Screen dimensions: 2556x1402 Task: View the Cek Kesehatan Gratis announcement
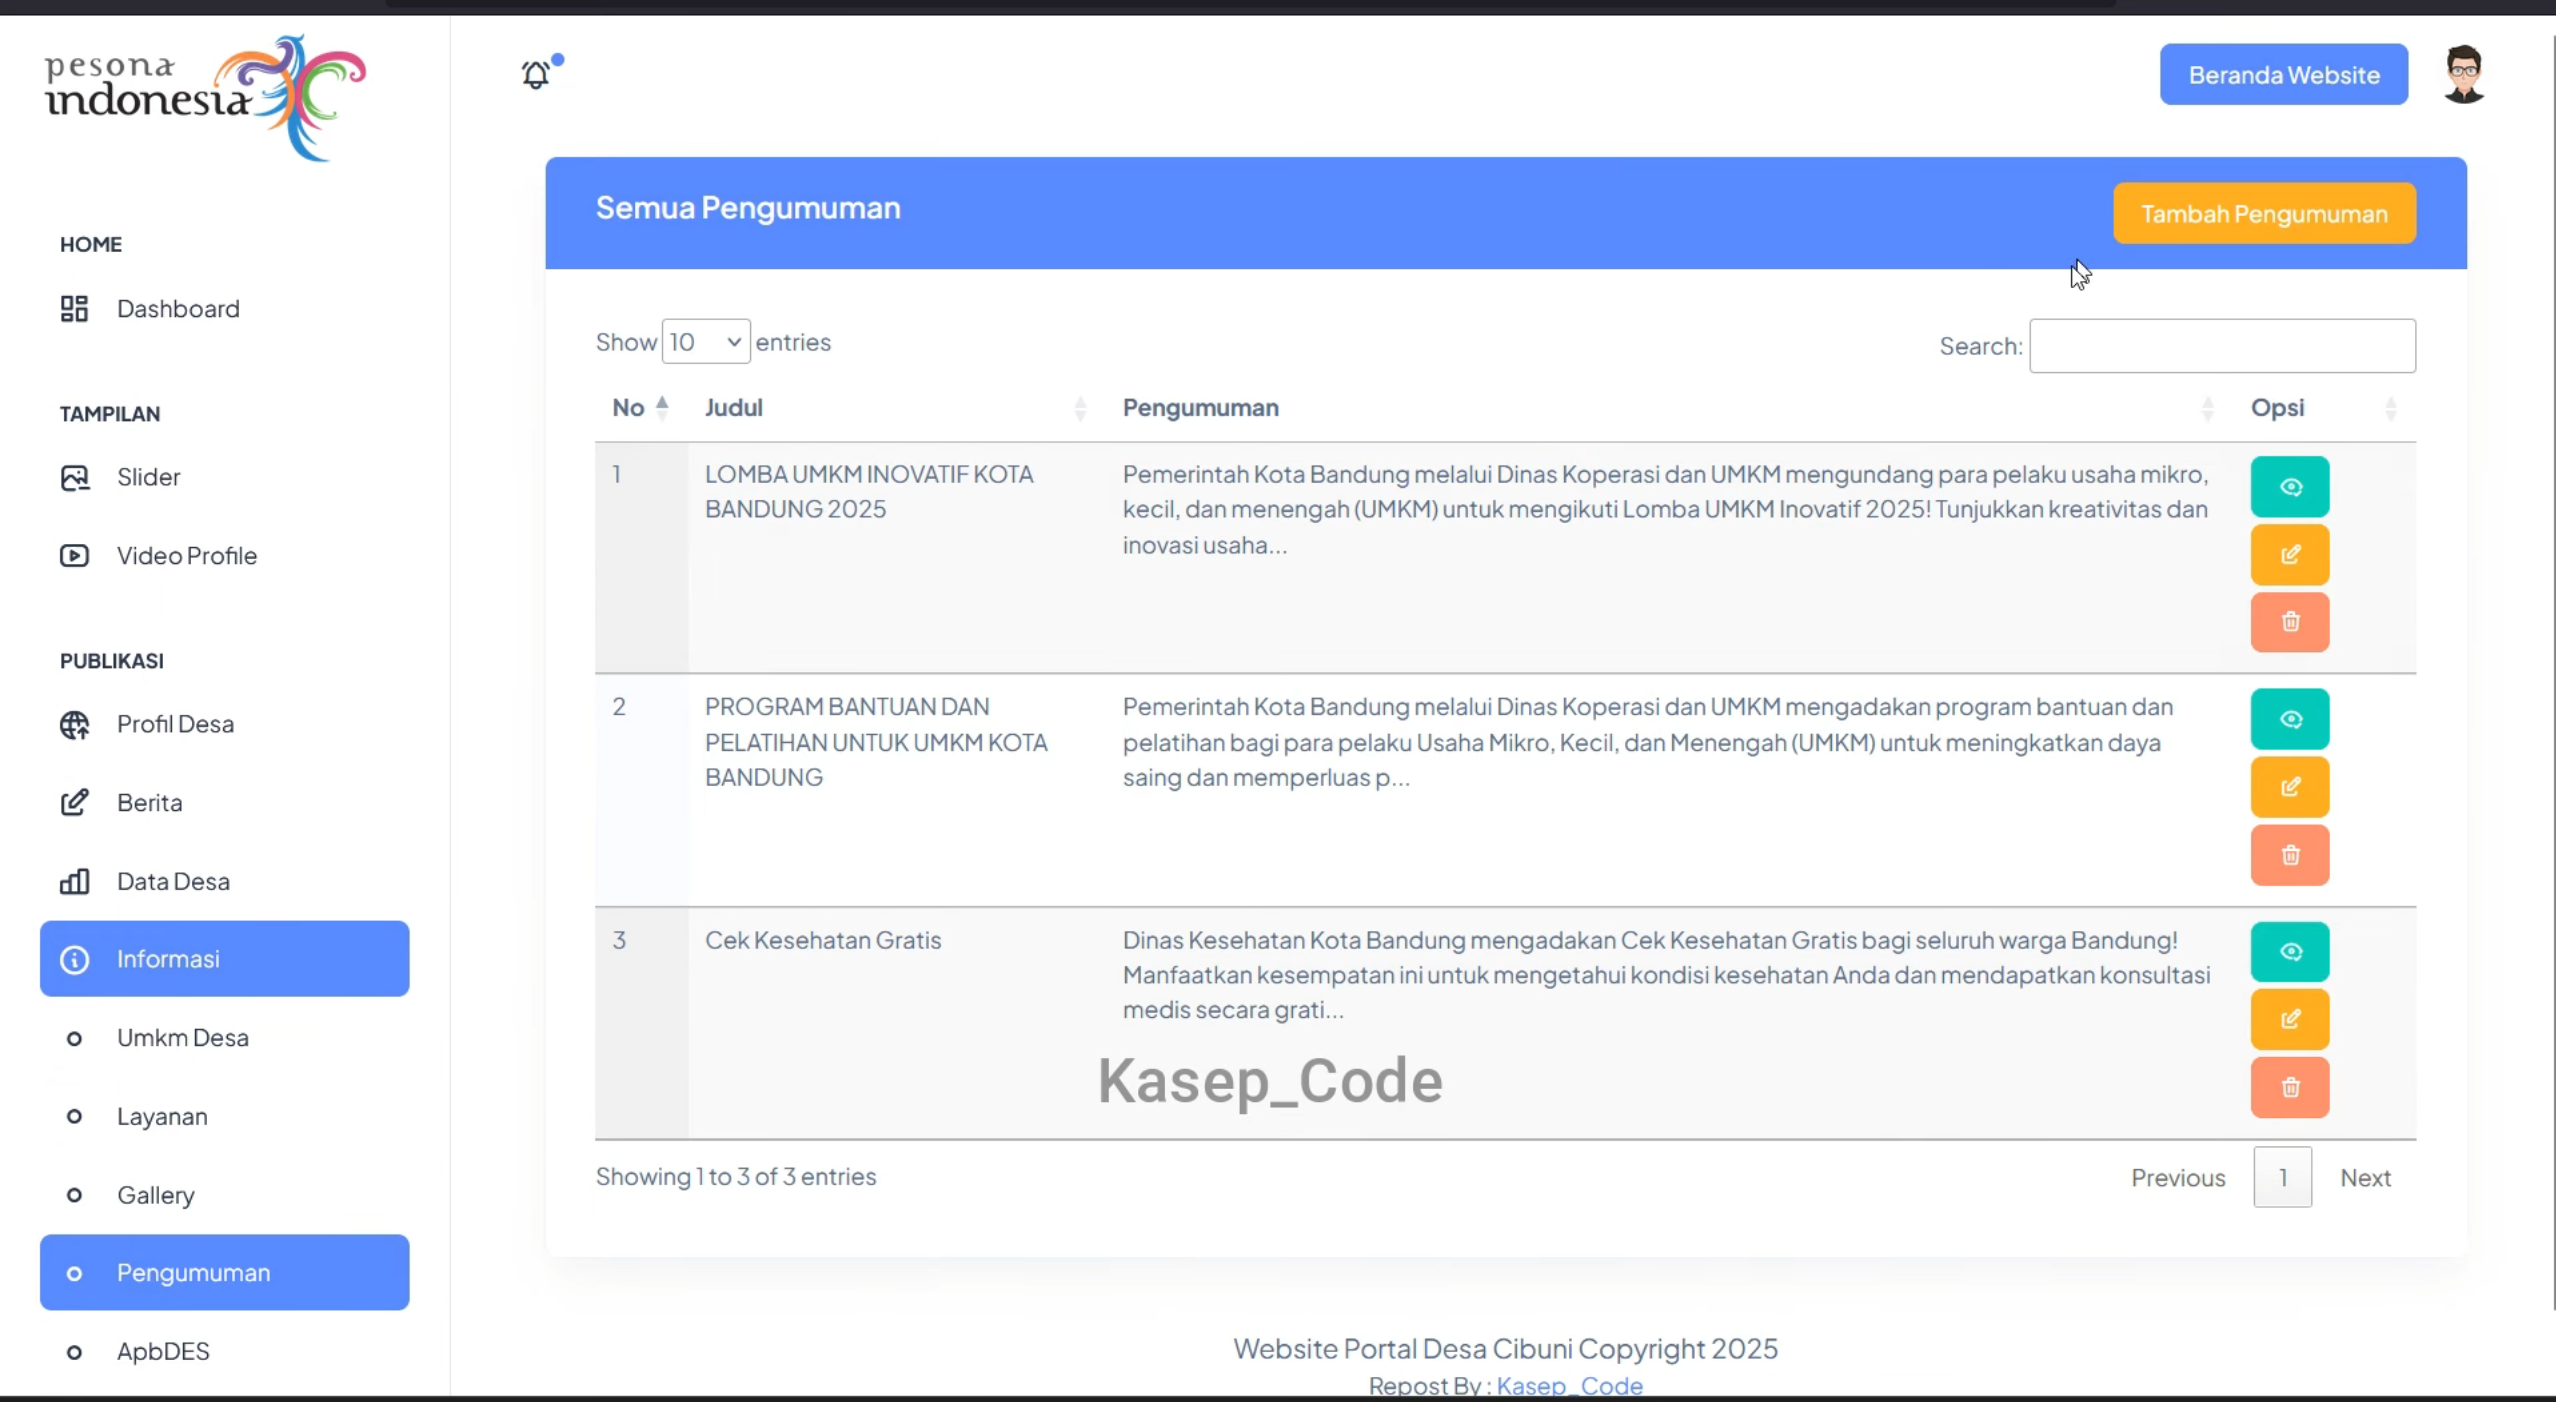2289,952
